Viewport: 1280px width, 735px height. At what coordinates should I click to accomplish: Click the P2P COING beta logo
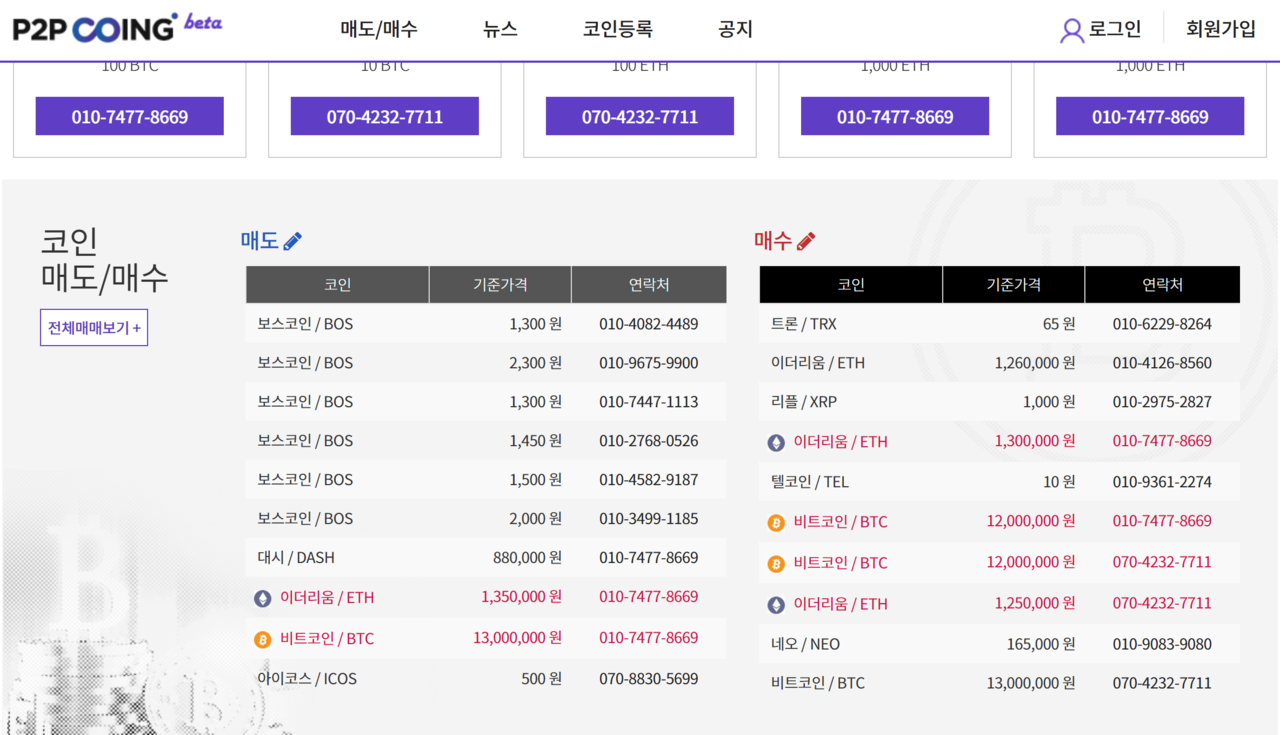[x=117, y=28]
